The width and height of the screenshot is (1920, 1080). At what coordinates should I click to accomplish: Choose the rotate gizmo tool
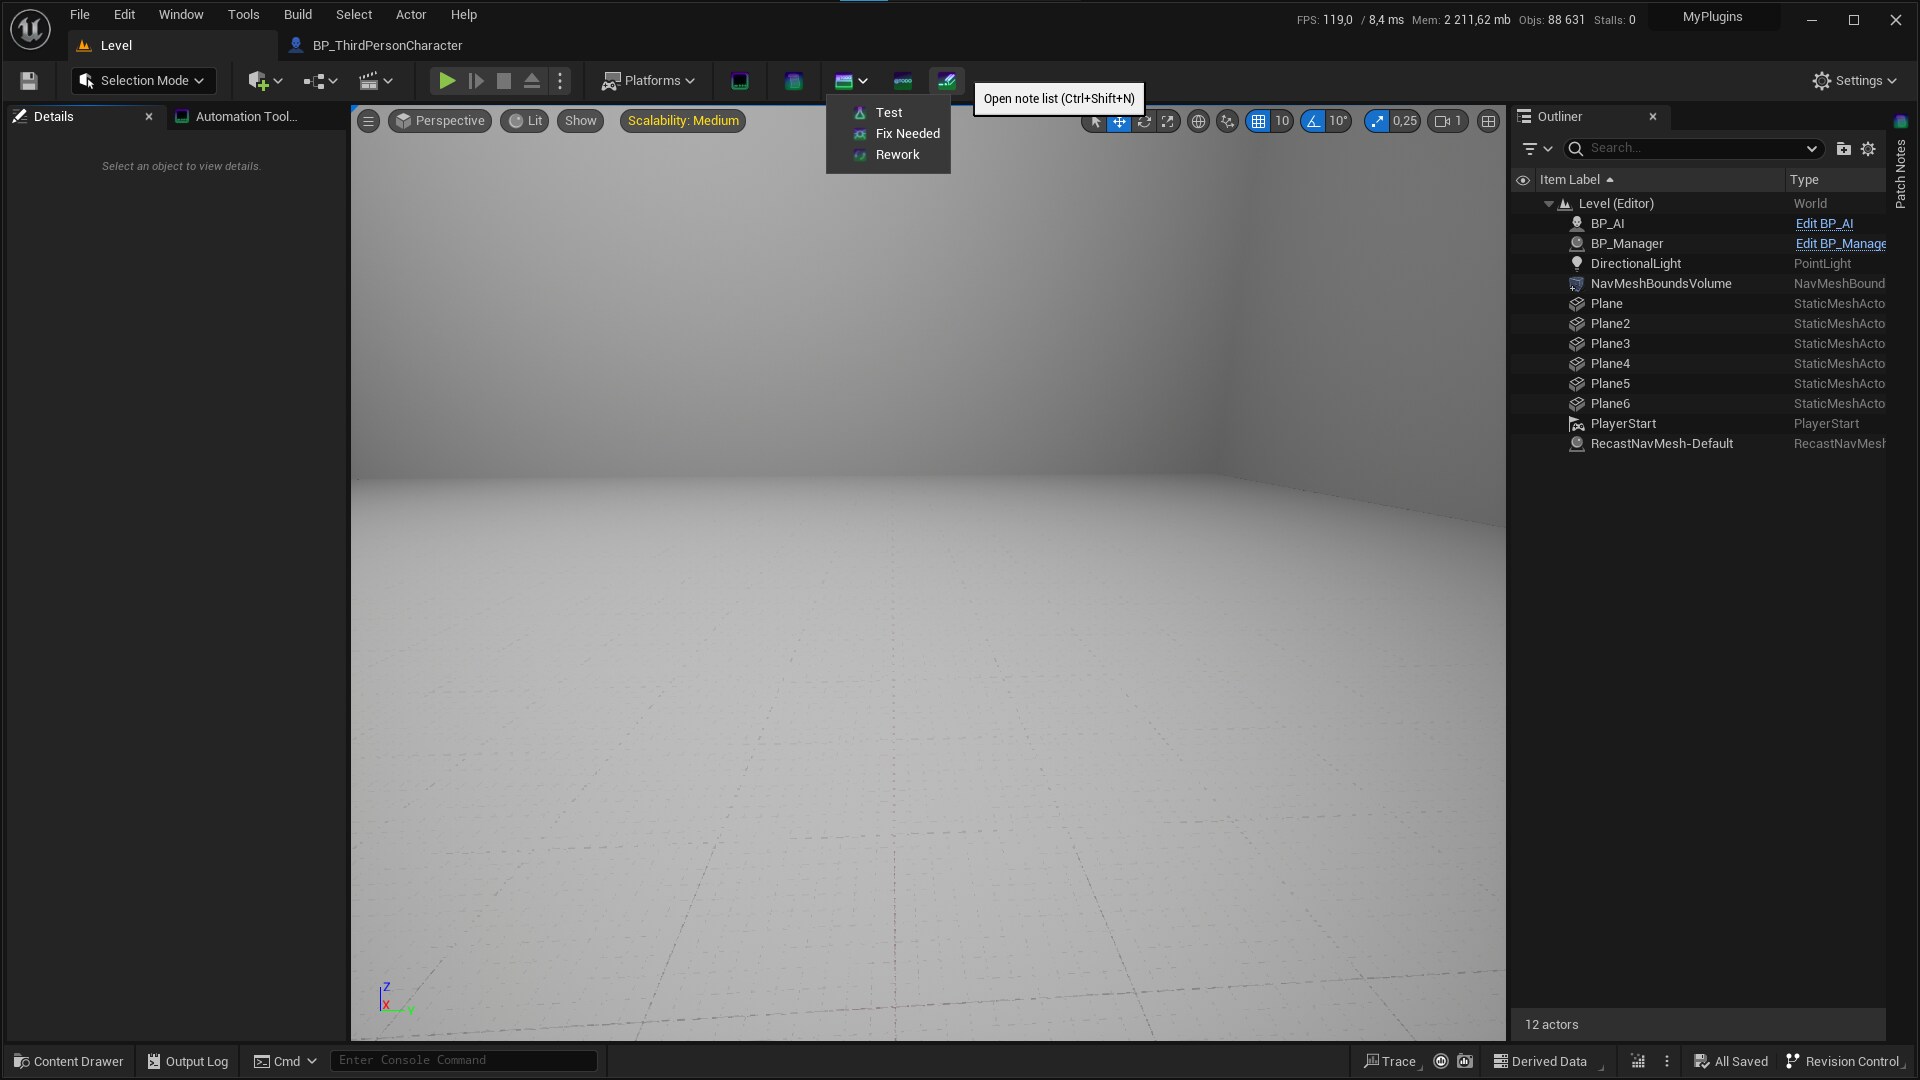(1143, 122)
